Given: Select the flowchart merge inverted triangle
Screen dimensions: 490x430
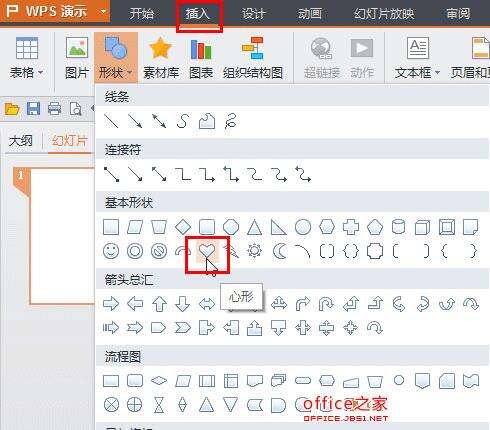Looking at the screenshot, I should pyautogui.click(x=231, y=405).
